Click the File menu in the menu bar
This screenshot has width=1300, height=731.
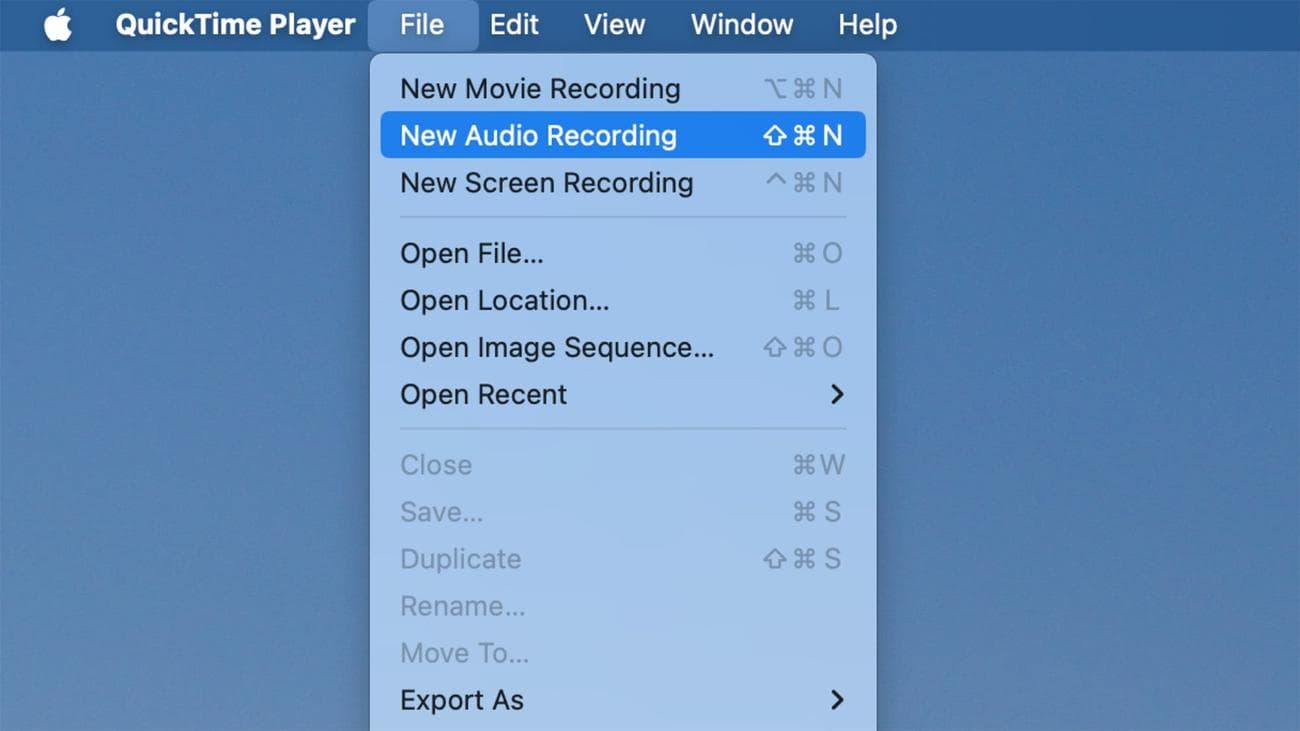[422, 25]
